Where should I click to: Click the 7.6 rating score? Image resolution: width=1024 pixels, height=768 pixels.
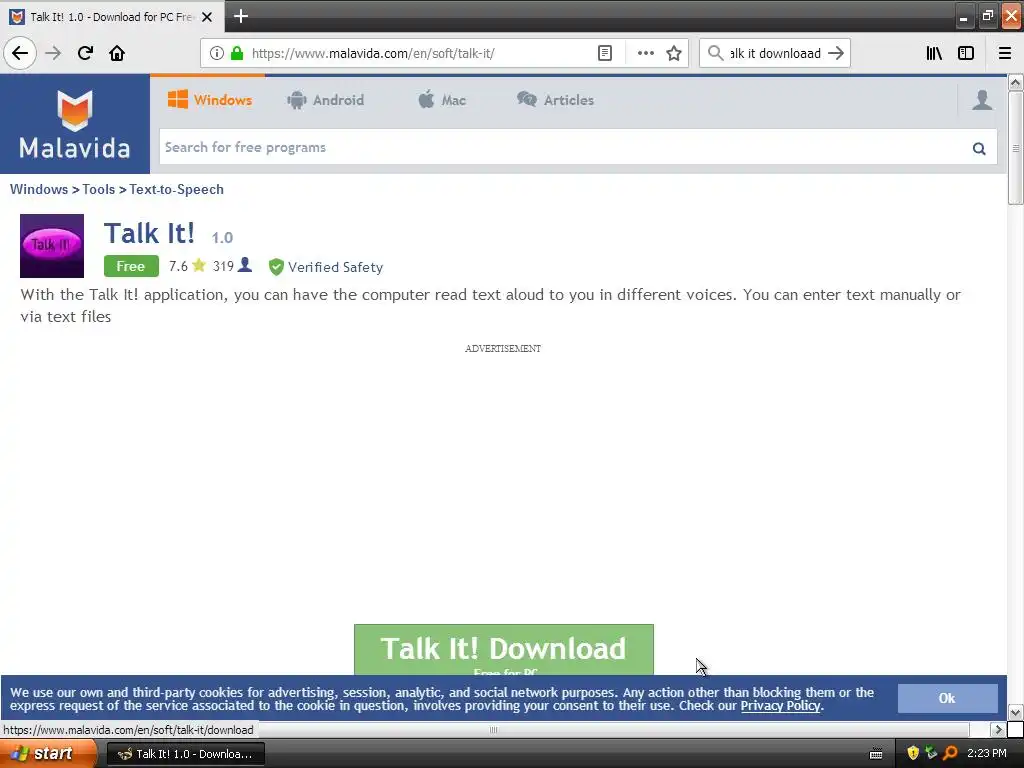178,266
